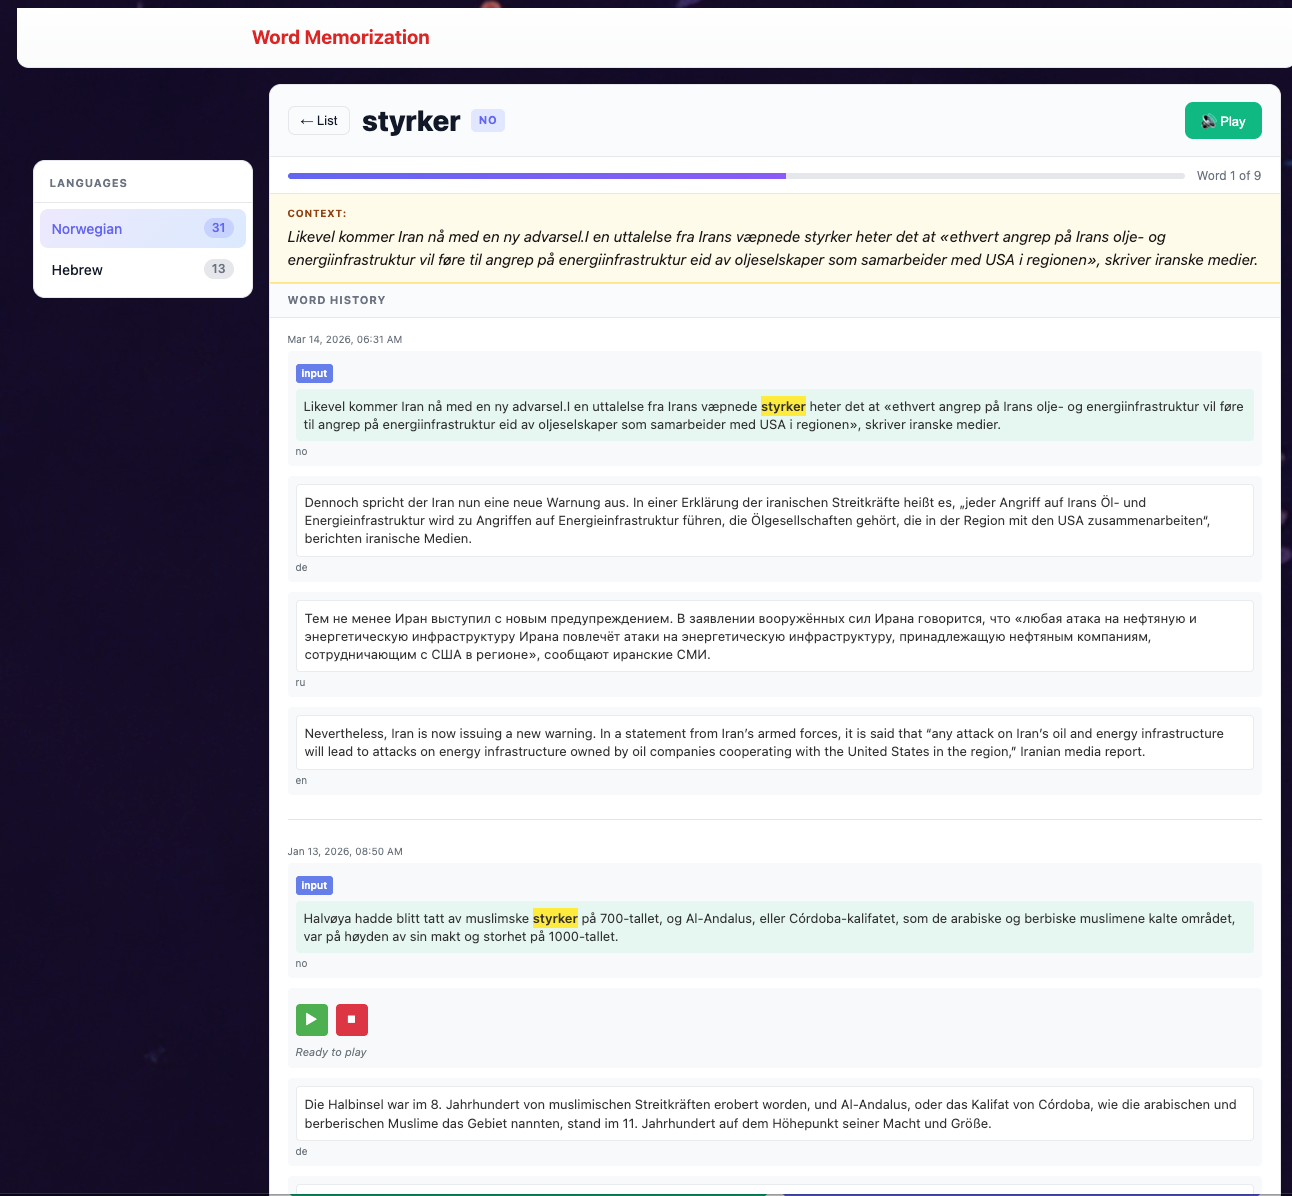This screenshot has width=1292, height=1196.
Task: Go back using the List button
Action: (319, 121)
